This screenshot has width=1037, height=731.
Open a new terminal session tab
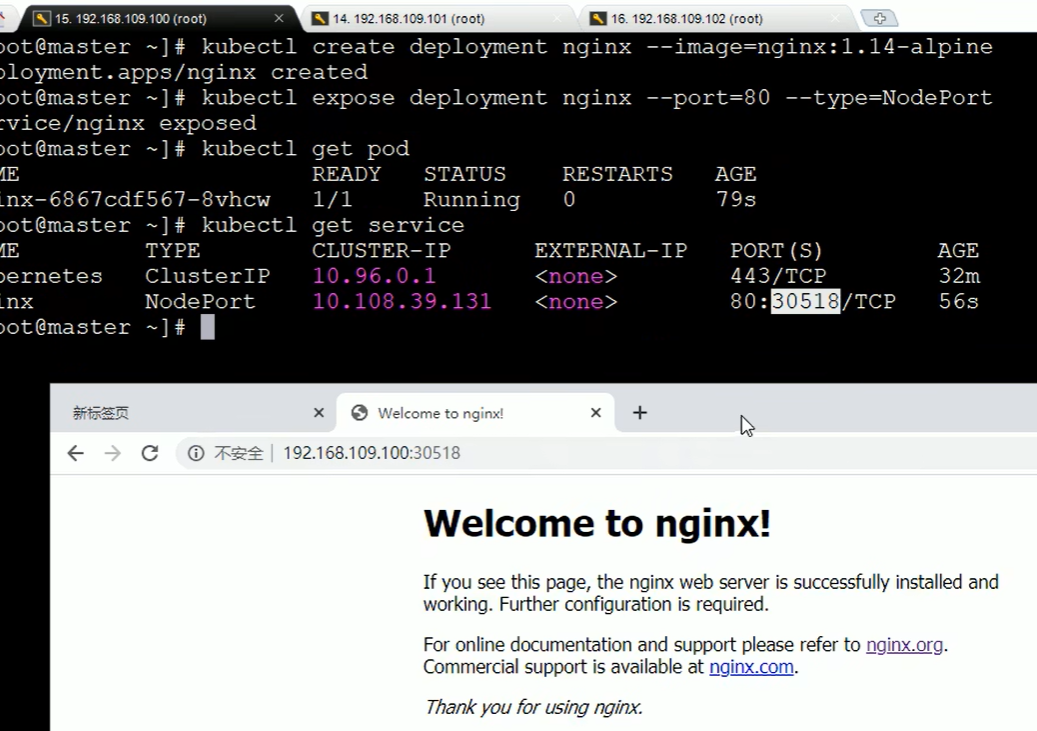click(879, 19)
